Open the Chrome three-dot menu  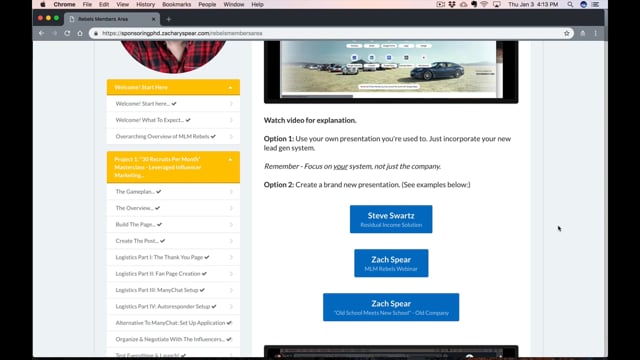(x=596, y=33)
